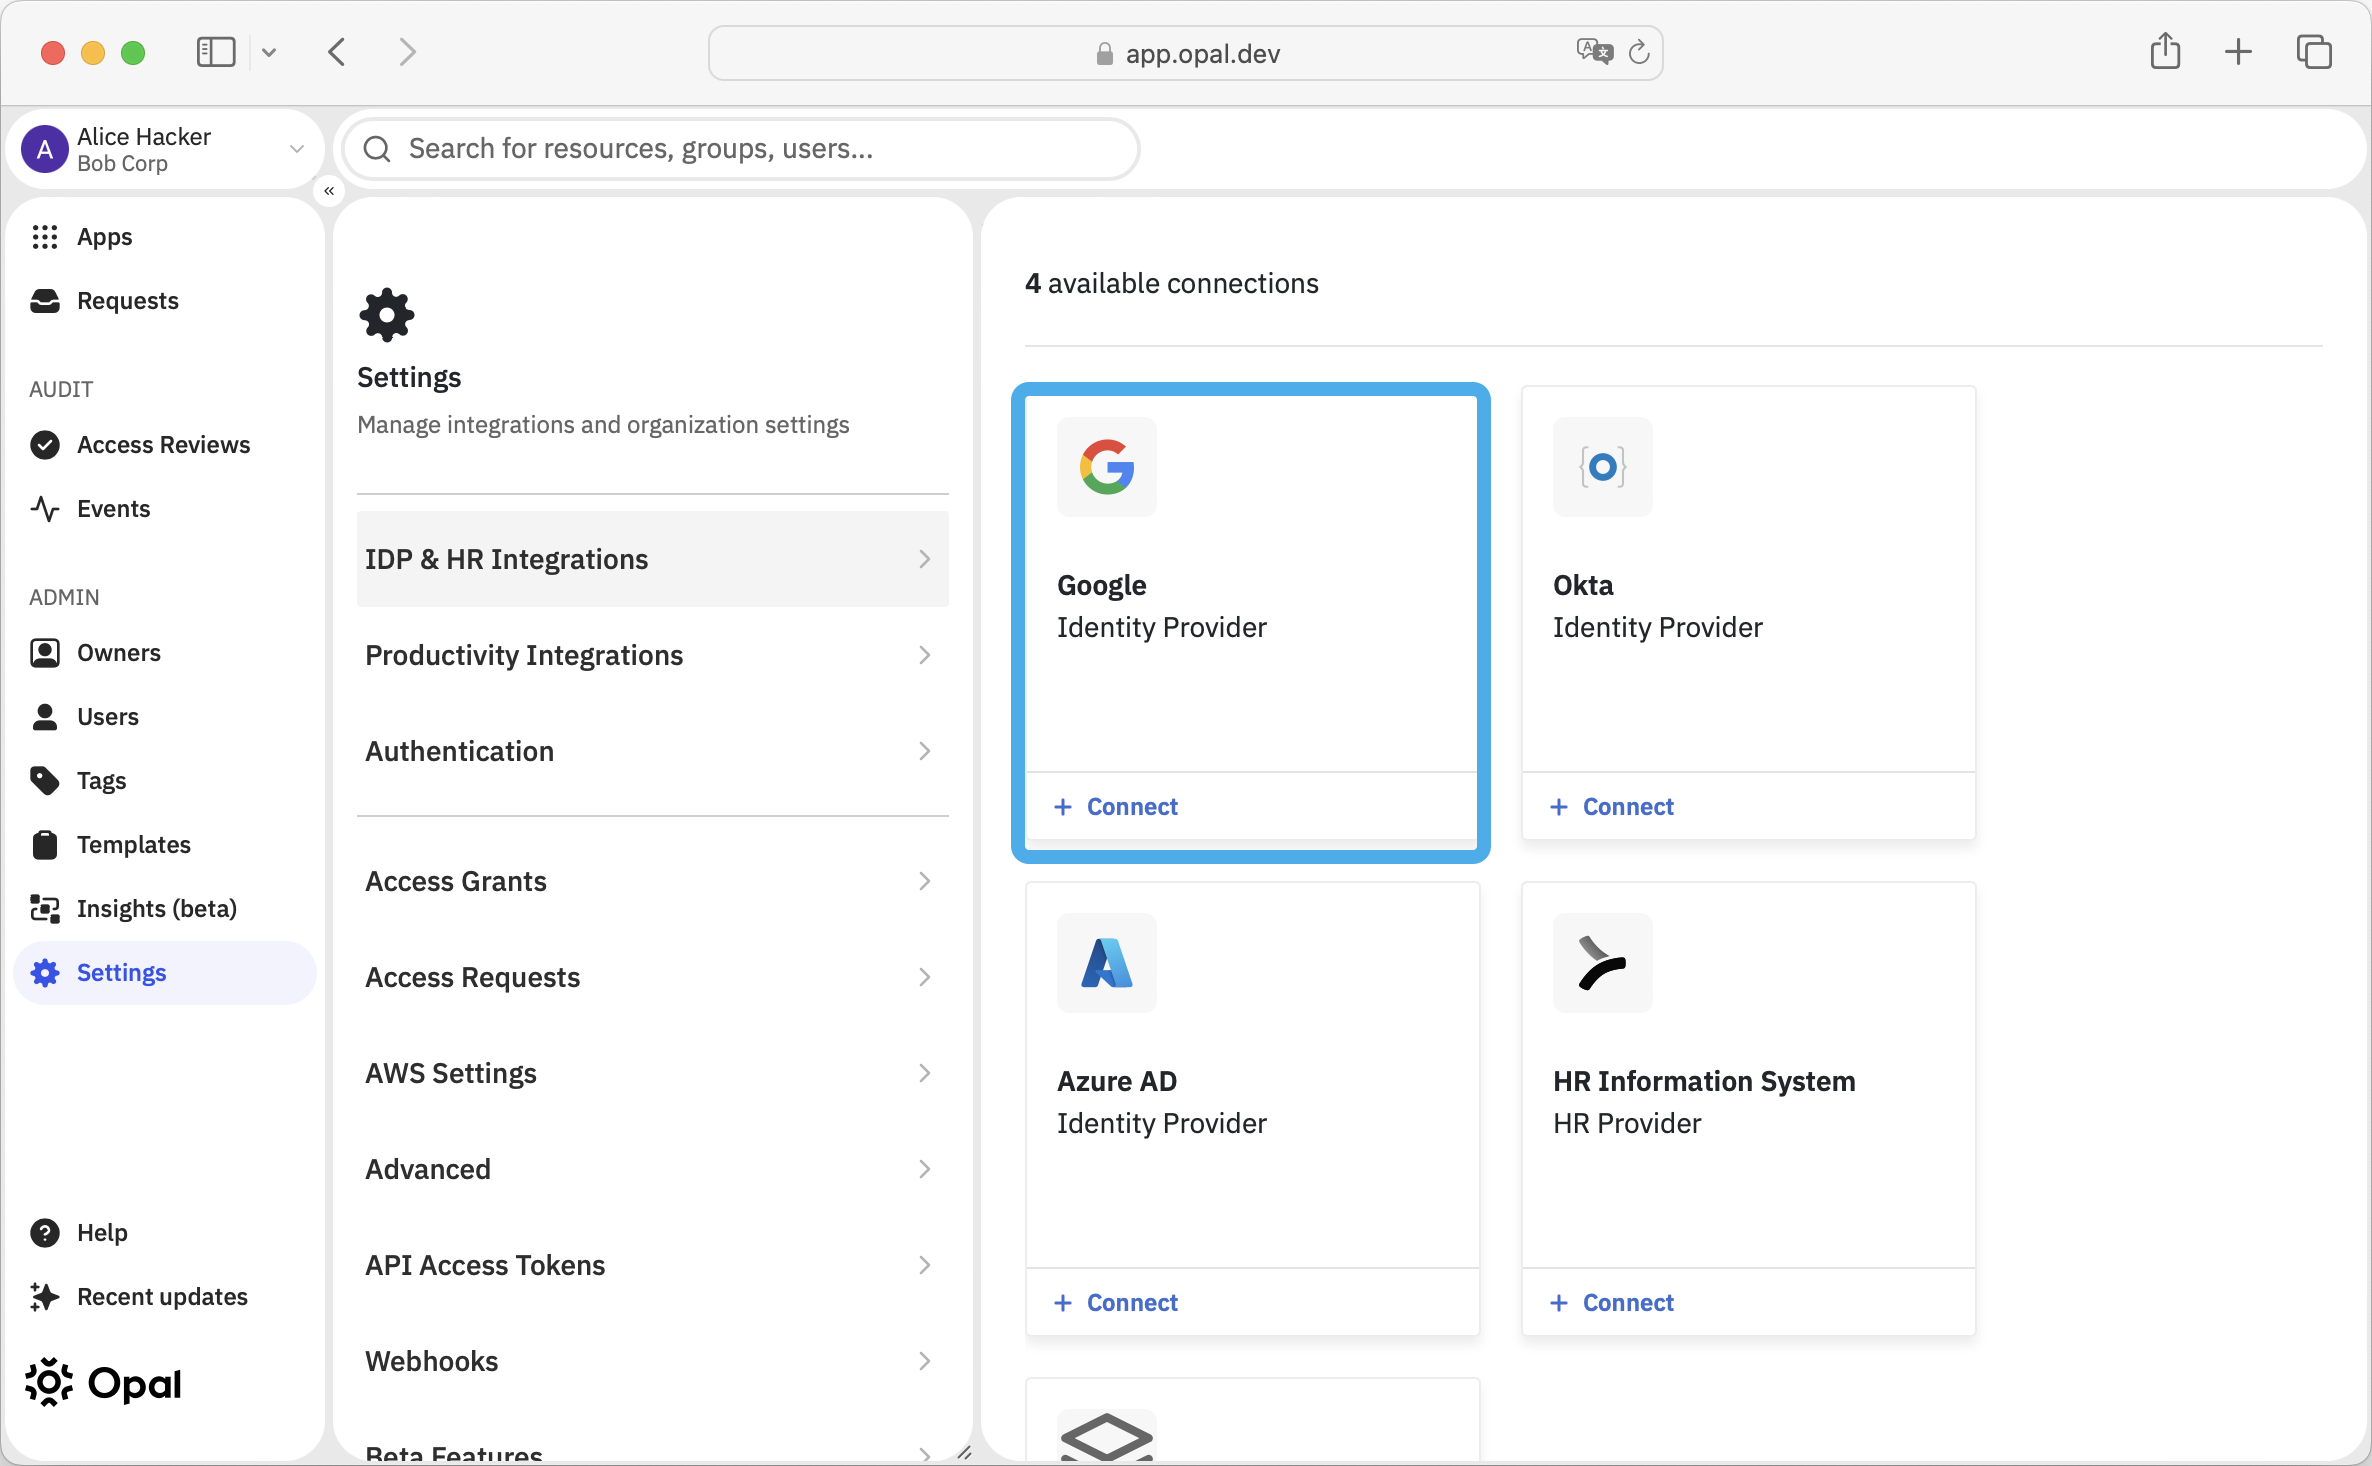Screen dimensions: 2372x1466
Task: Click the Alice Hacker avatar circle
Action: point(45,149)
